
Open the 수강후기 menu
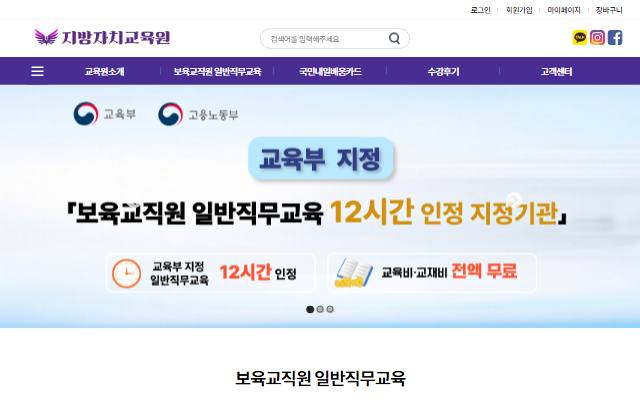tap(443, 71)
